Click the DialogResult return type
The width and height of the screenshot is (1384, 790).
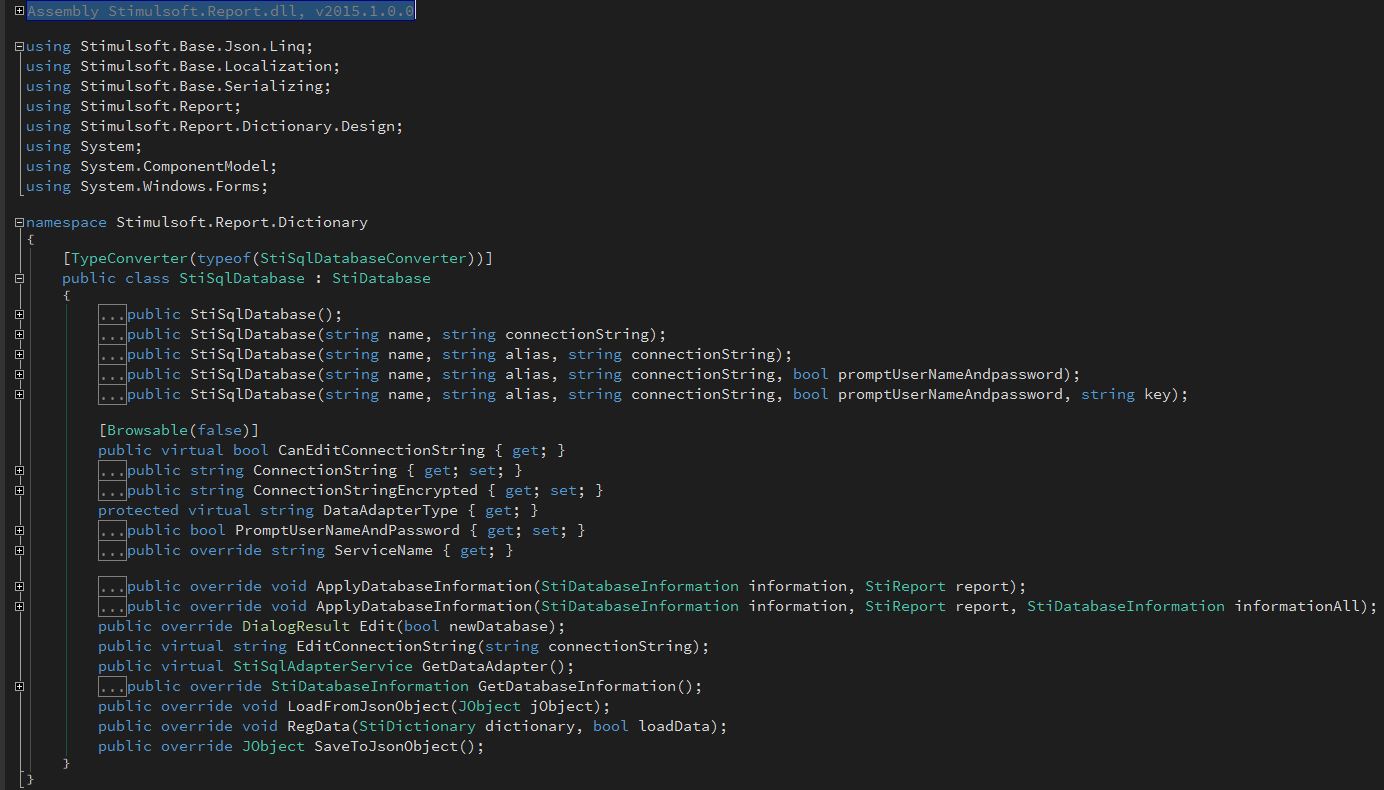coord(296,626)
